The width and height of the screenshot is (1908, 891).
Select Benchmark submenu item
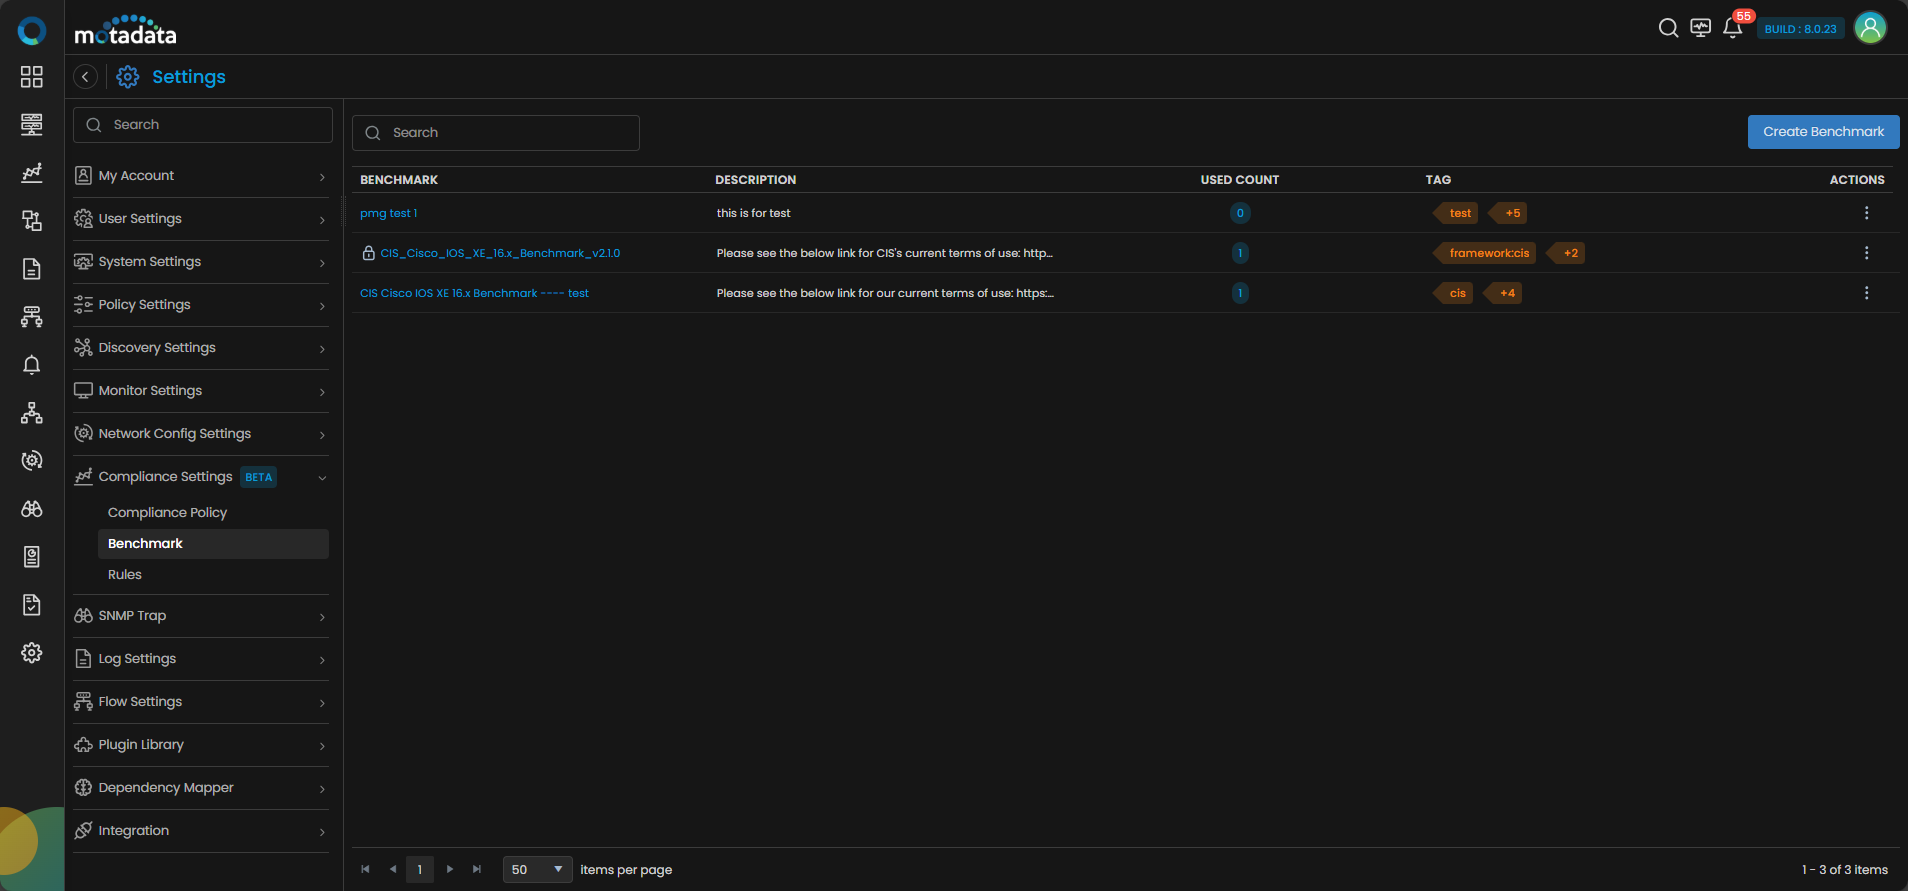pos(213,543)
